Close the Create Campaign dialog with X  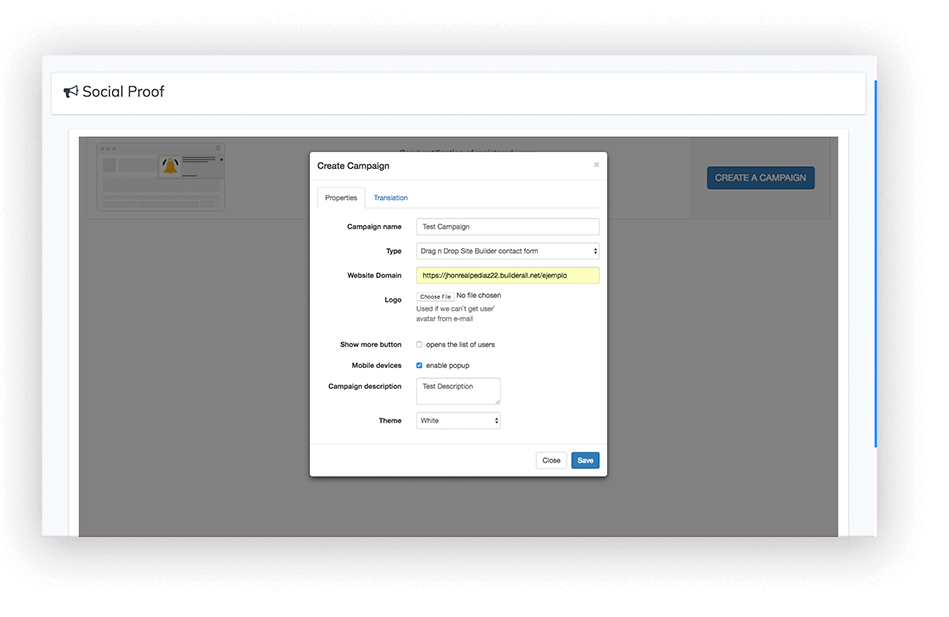click(x=596, y=165)
